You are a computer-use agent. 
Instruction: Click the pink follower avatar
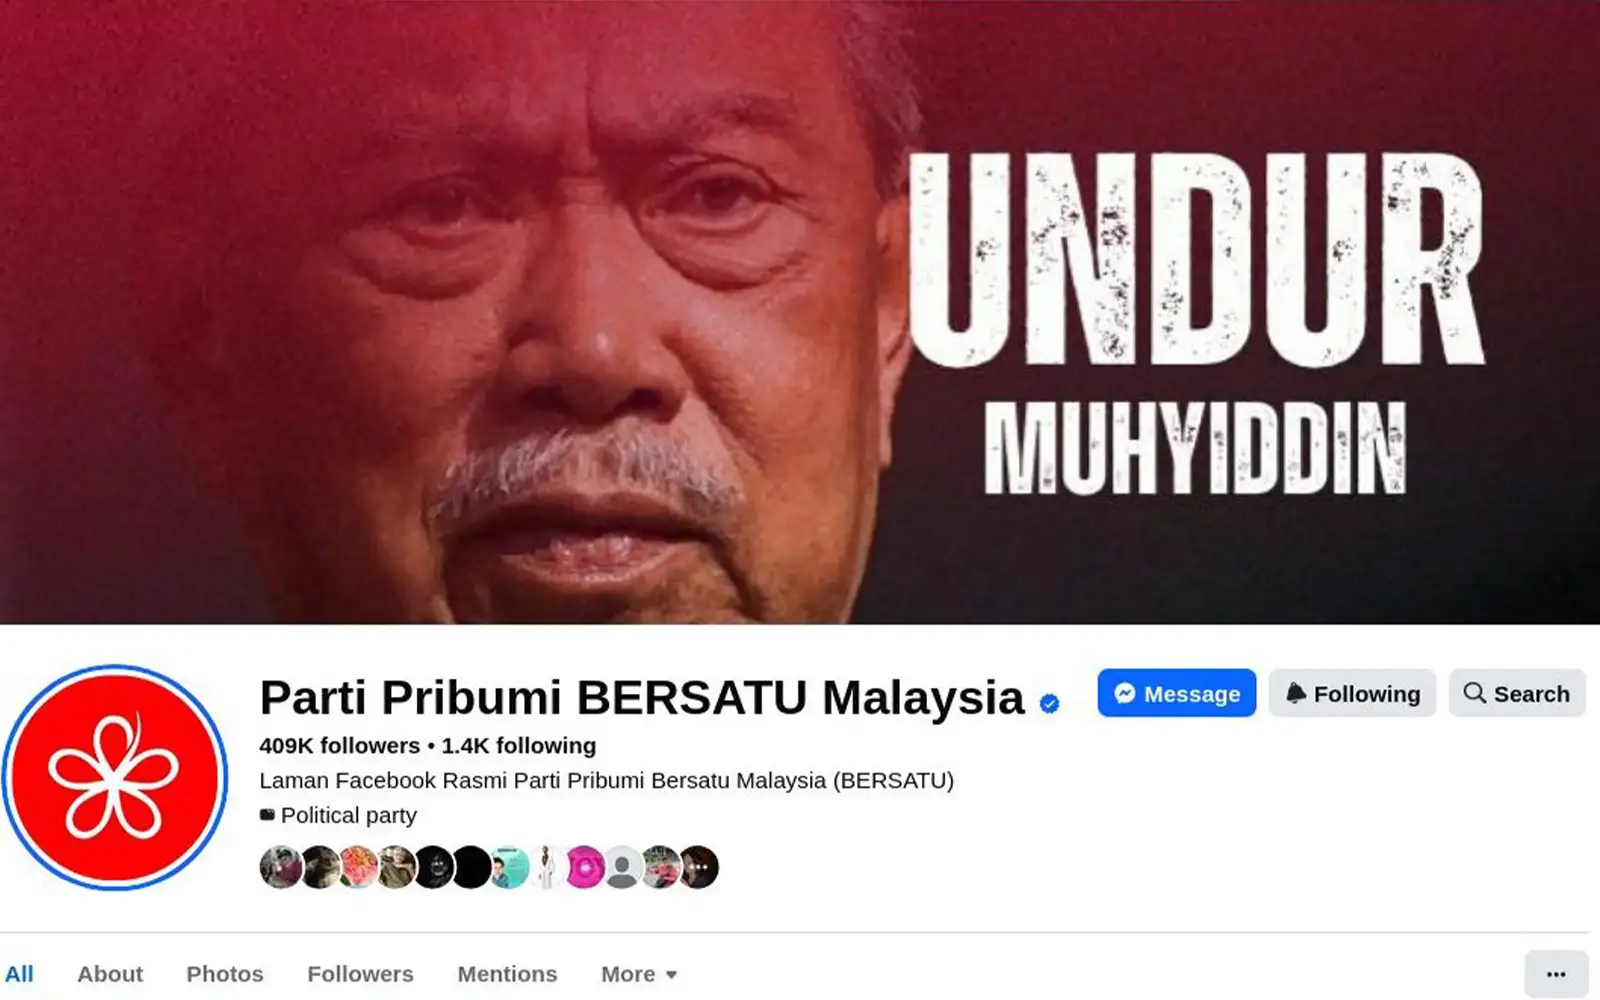point(585,867)
